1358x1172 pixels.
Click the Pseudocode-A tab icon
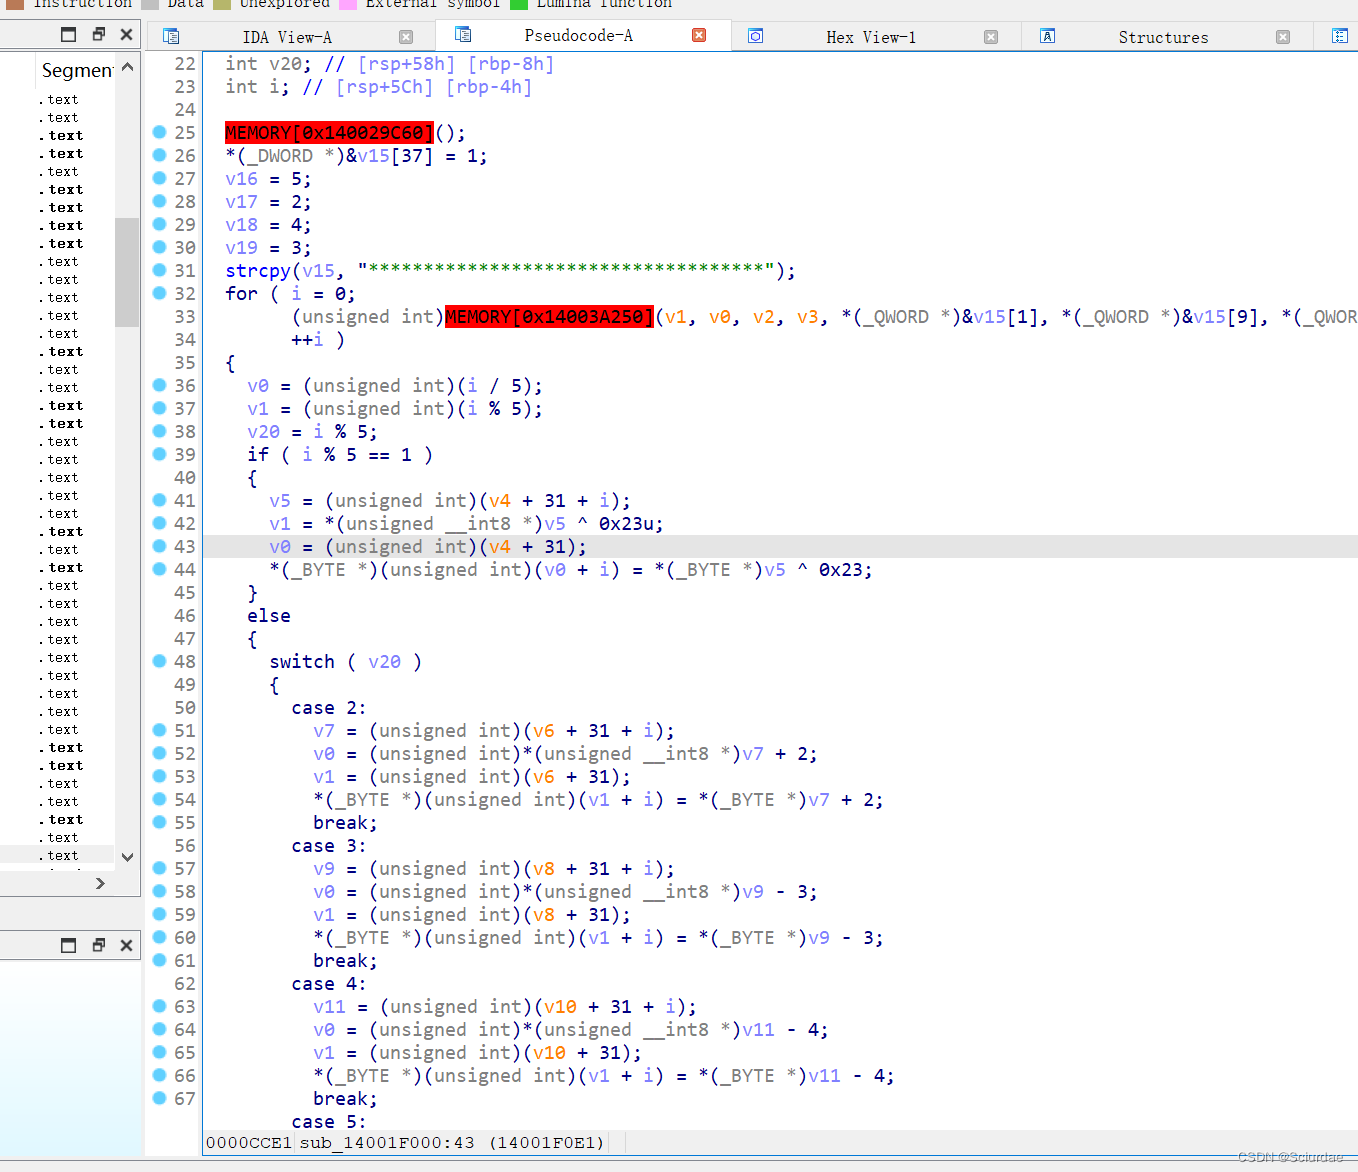(x=463, y=34)
